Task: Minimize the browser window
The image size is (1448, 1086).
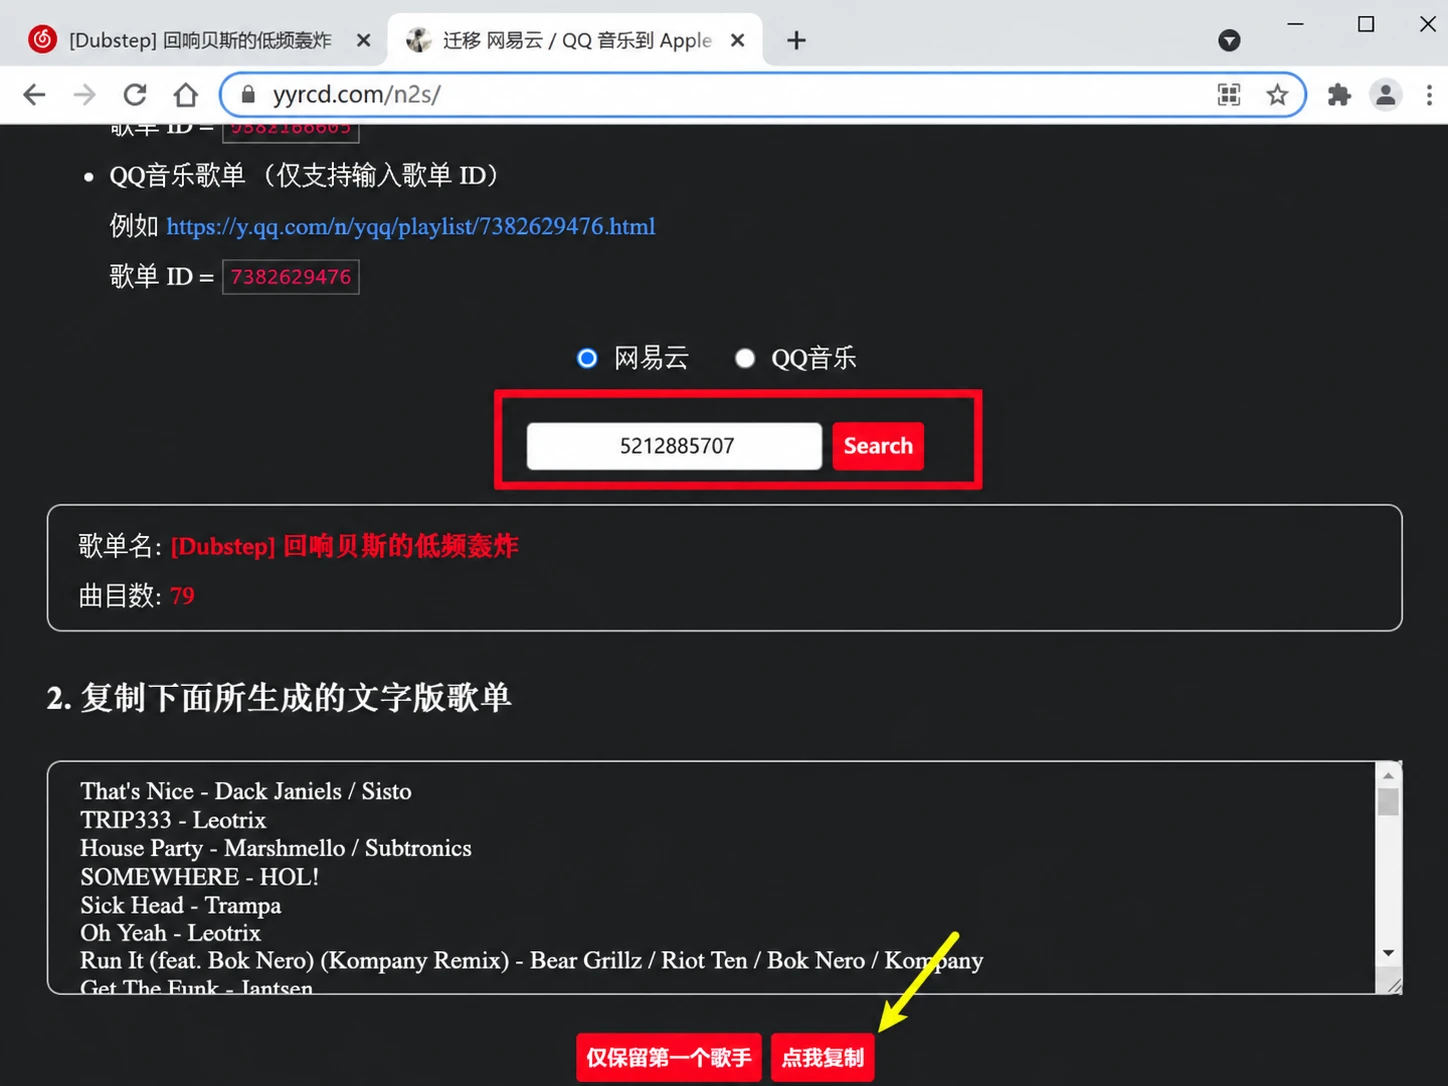Action: (x=1296, y=24)
